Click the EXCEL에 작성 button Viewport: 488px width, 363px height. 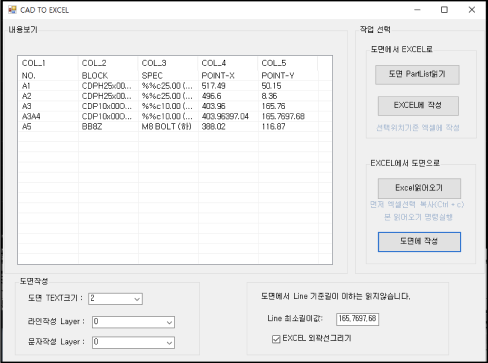418,106
